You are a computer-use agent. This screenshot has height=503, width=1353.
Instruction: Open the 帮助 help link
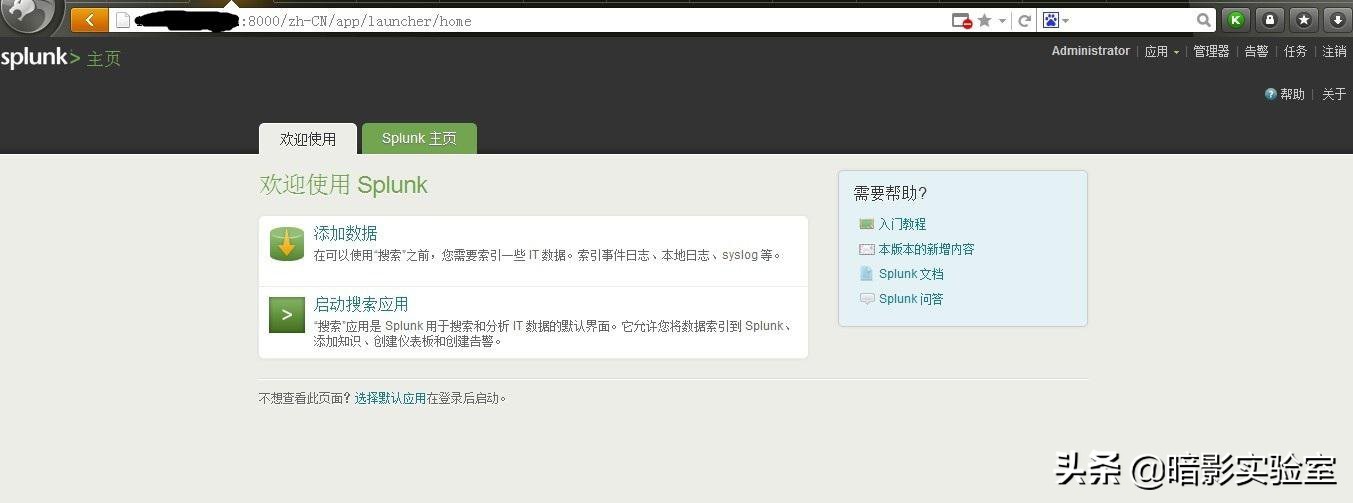(1292, 94)
